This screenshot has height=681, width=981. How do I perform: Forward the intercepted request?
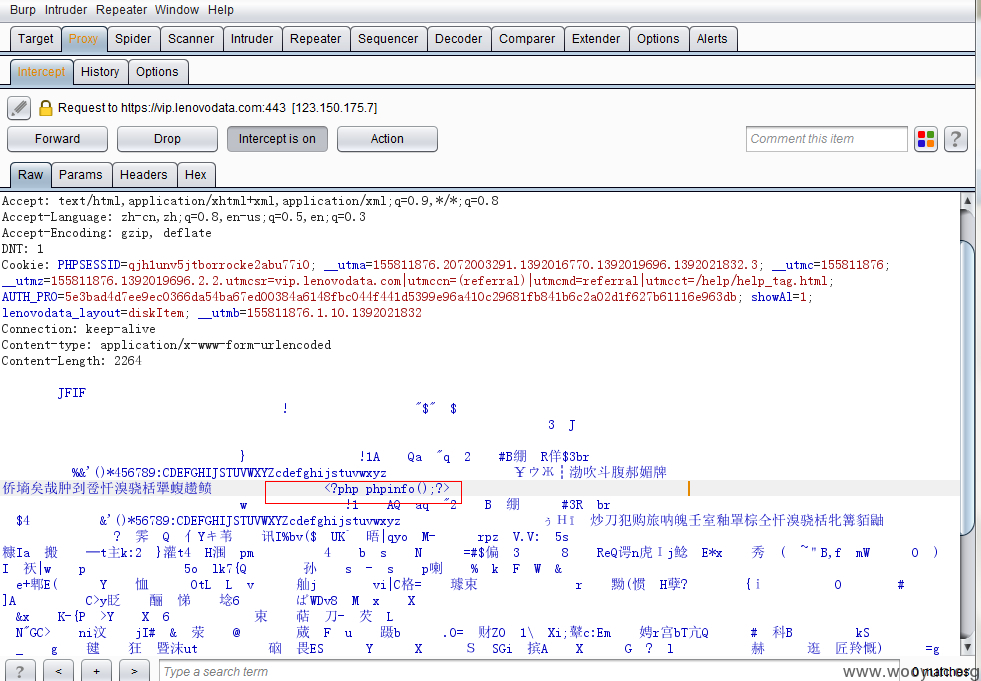(x=58, y=139)
